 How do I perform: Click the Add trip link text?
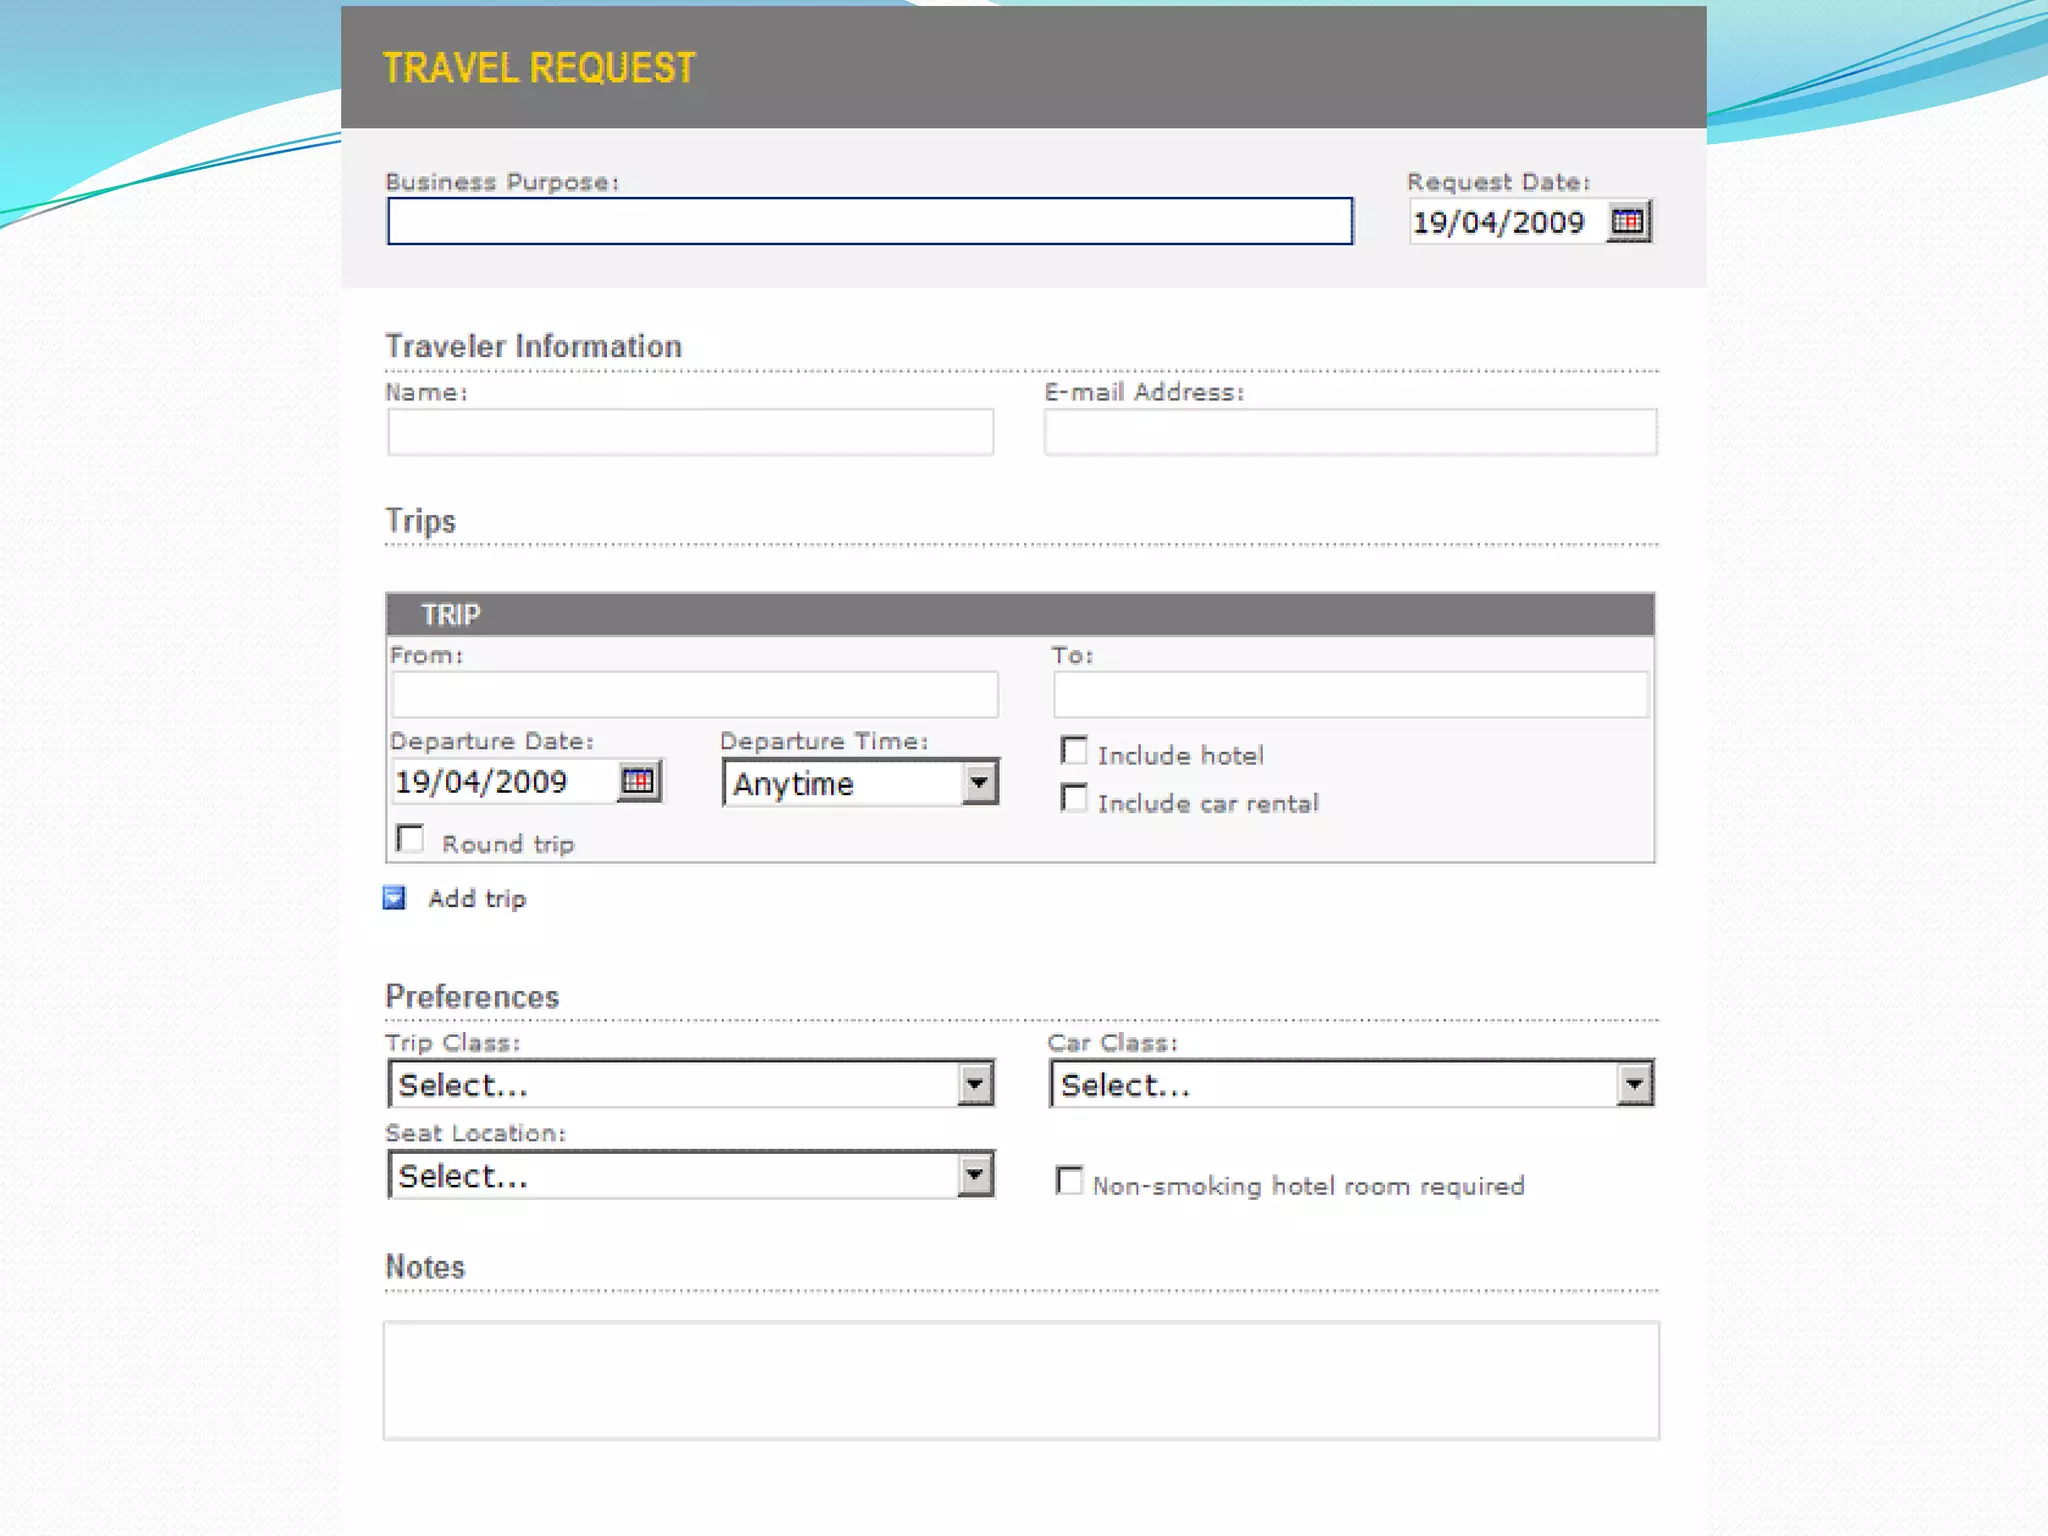(x=477, y=899)
